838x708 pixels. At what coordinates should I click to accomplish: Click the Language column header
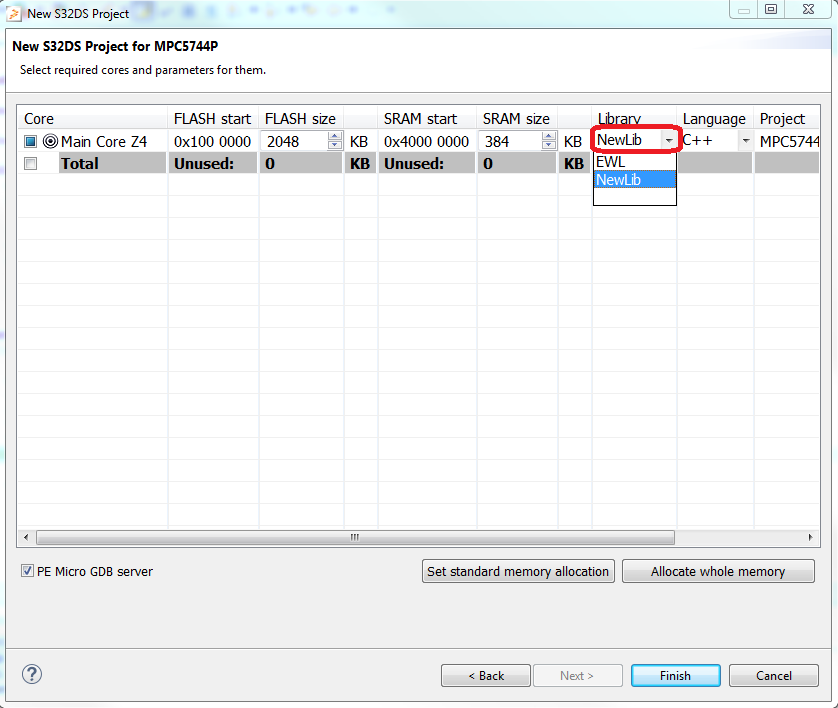click(715, 119)
